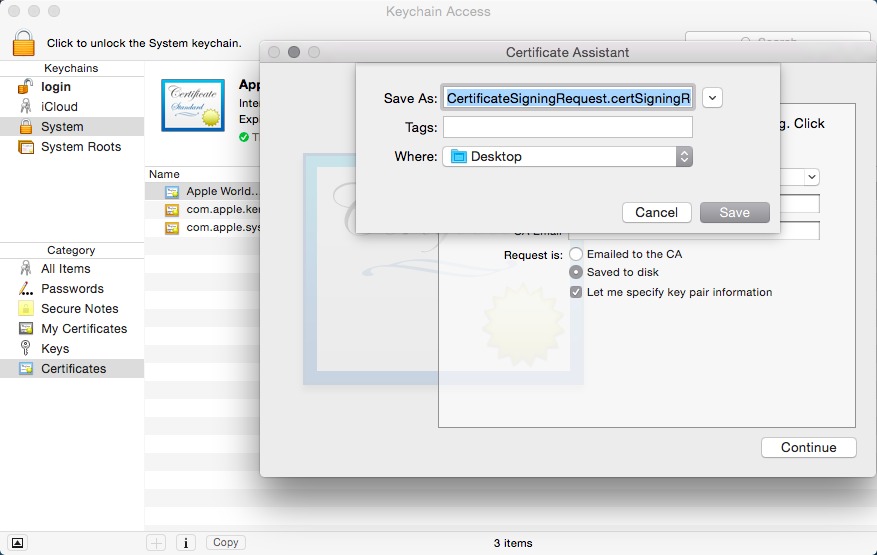Click the iCloud keychain keys icon
877x555 pixels.
[25, 106]
